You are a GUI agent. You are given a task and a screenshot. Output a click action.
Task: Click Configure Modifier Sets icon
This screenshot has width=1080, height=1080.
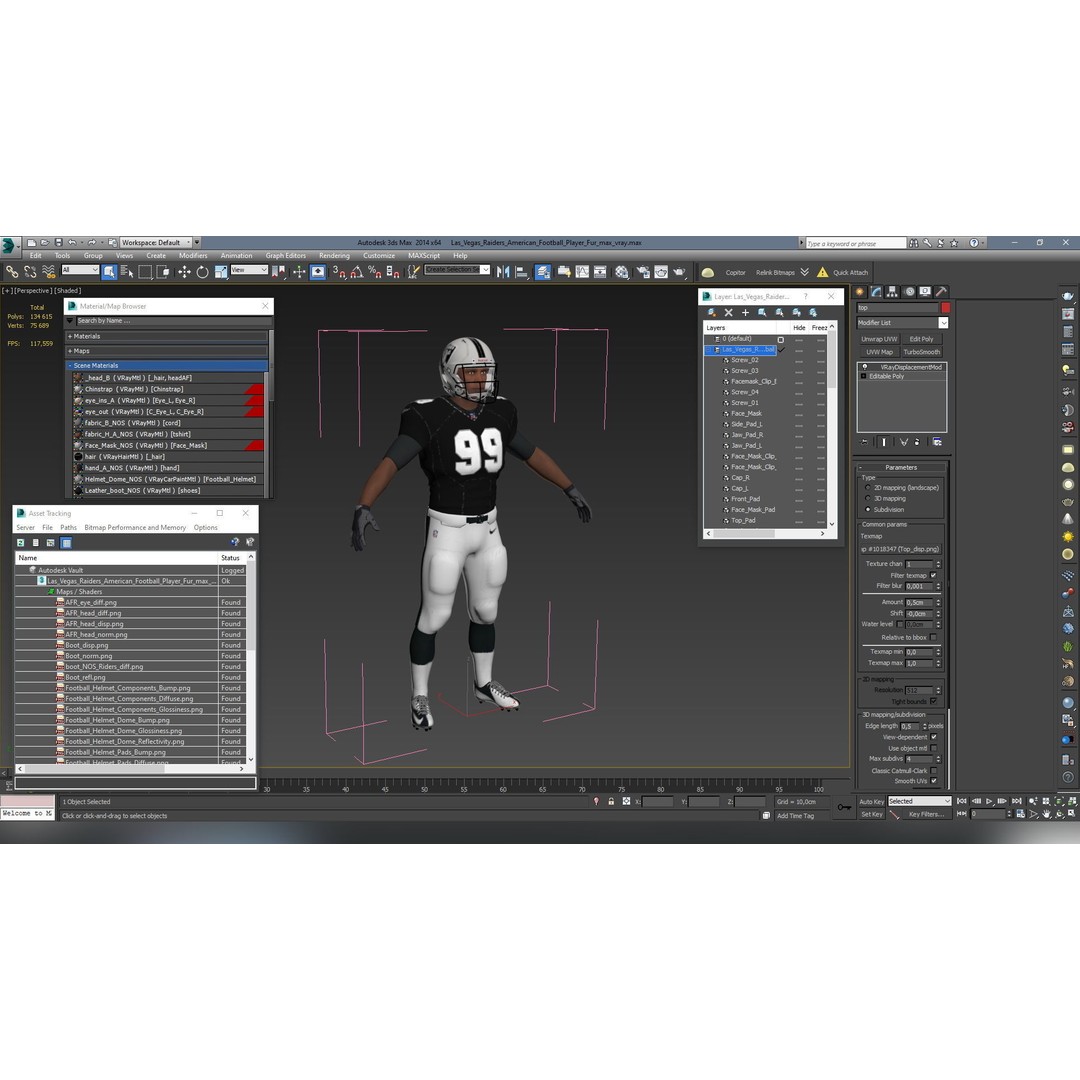pyautogui.click(x=937, y=442)
